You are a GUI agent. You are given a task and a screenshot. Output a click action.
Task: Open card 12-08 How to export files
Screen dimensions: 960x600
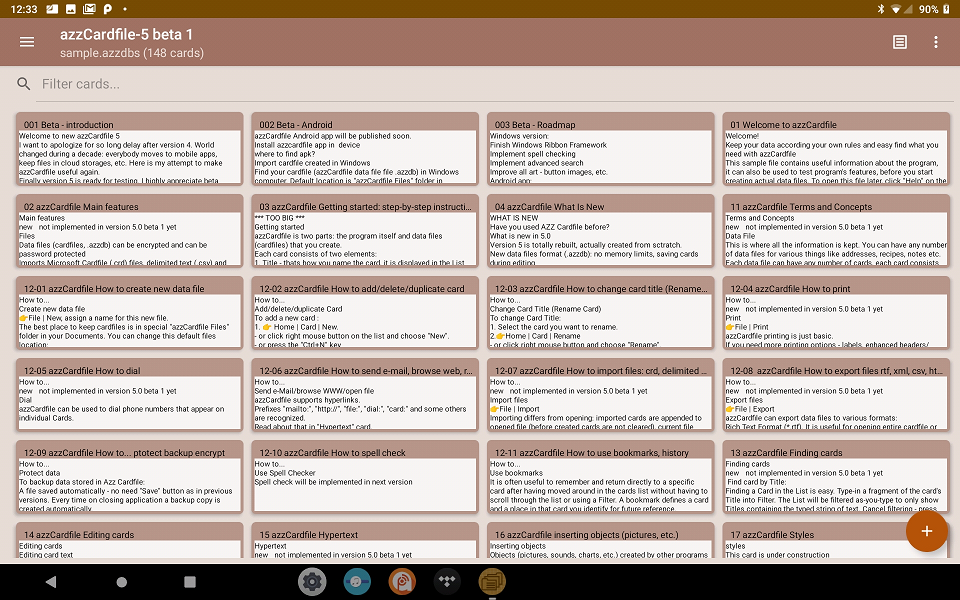[836, 394]
